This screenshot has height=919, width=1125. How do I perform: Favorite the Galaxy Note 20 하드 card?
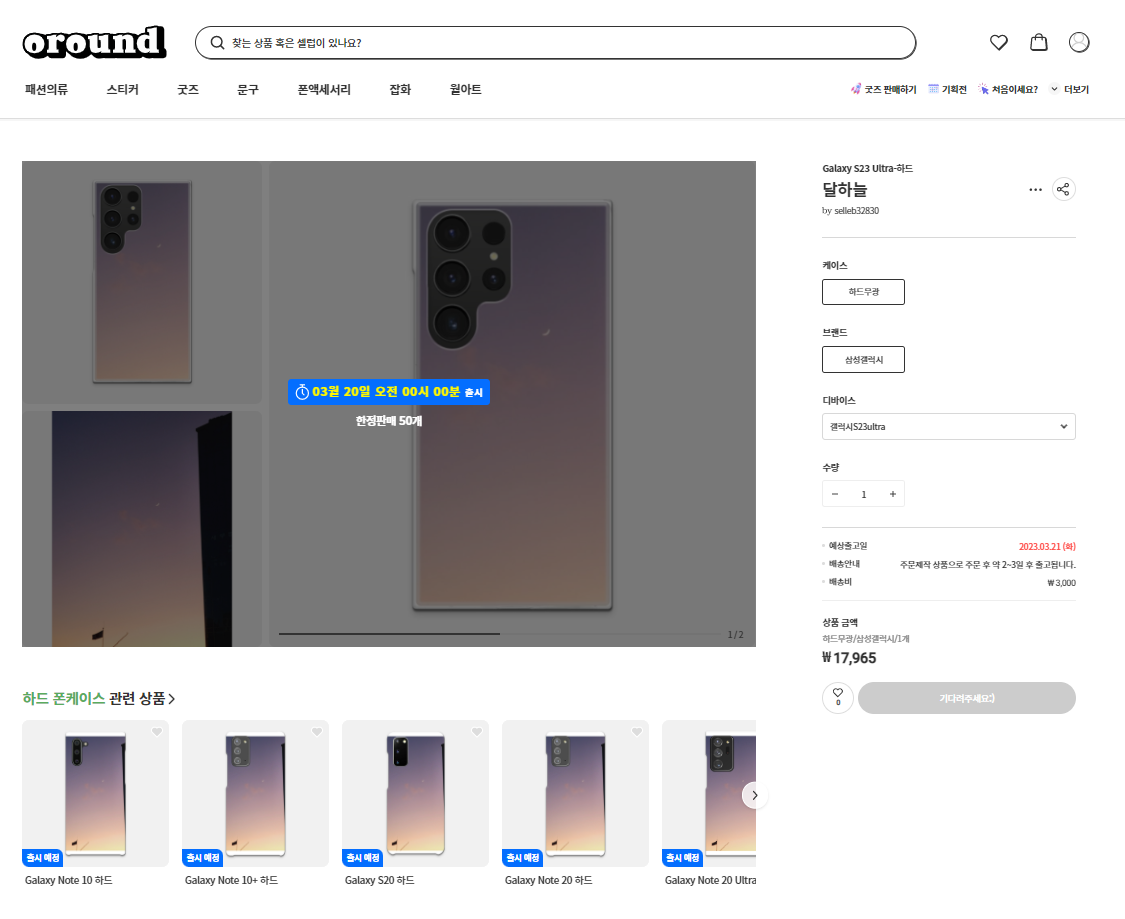click(x=636, y=732)
